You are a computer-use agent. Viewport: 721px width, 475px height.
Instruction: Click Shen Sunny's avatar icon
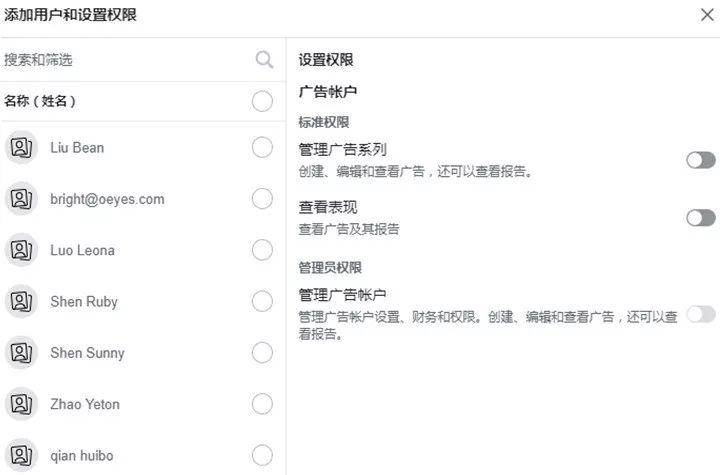21,353
